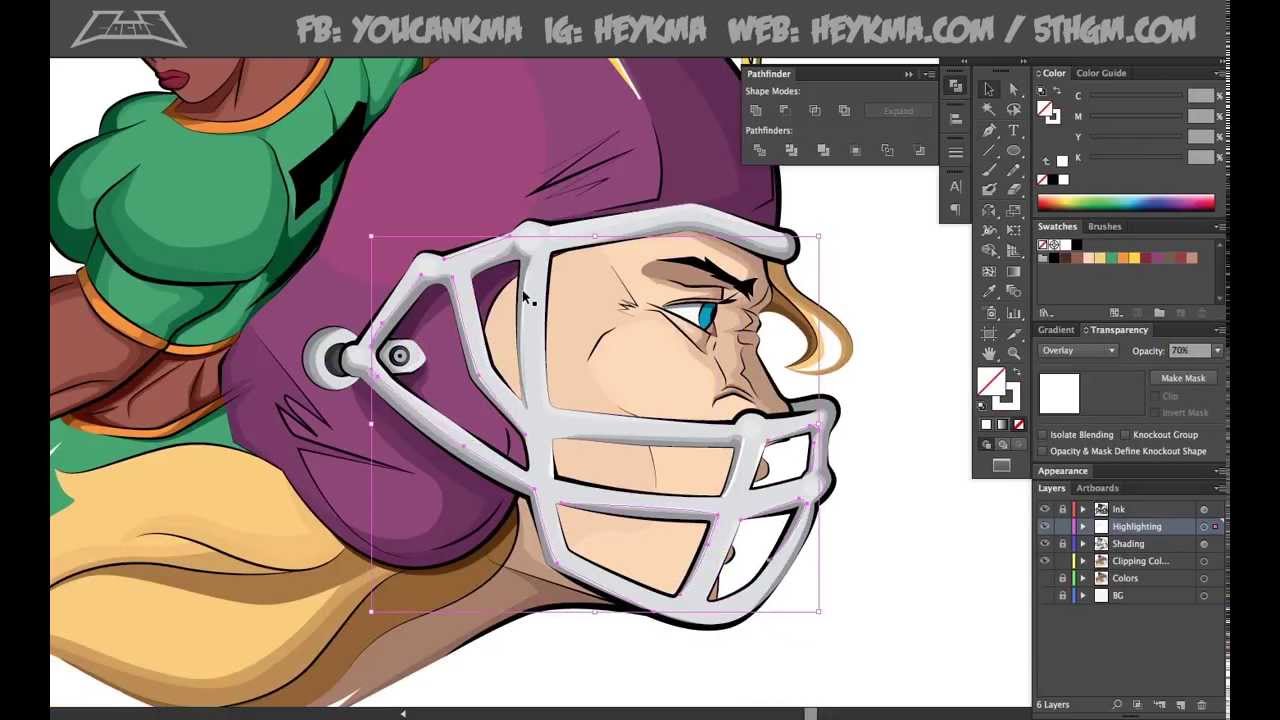Select the Gradient tool in toolbox
This screenshot has height=720, width=1280.
coord(1014,272)
